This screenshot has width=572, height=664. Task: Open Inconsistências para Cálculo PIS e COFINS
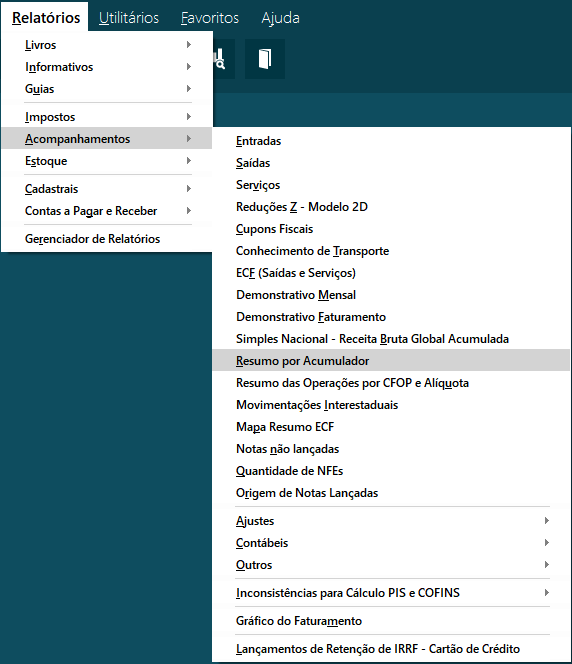pyautogui.click(x=391, y=593)
